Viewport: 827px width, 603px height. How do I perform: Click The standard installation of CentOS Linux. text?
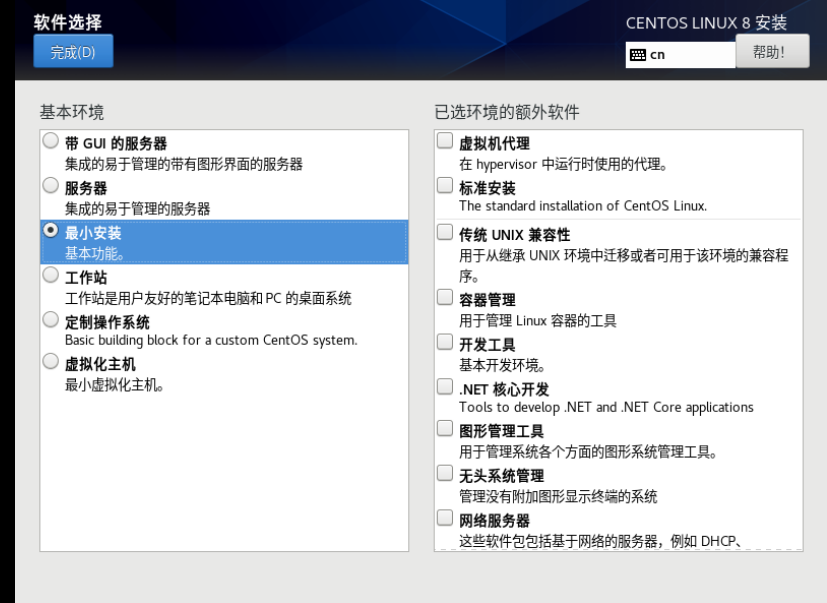click(x=583, y=206)
